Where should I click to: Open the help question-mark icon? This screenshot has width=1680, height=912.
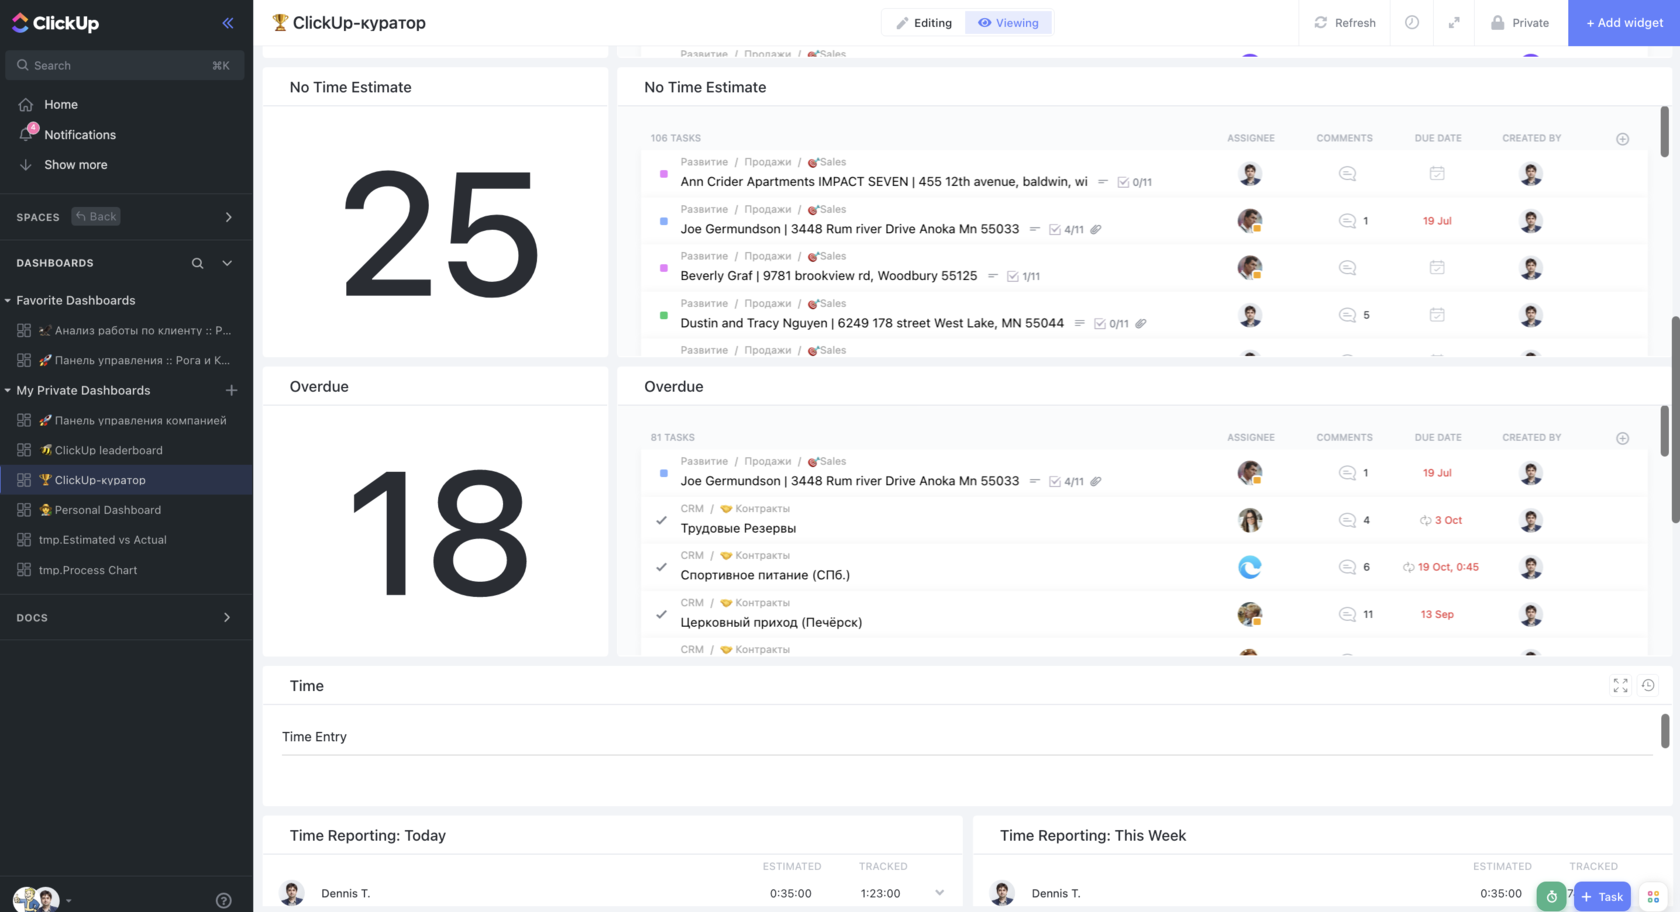(224, 900)
